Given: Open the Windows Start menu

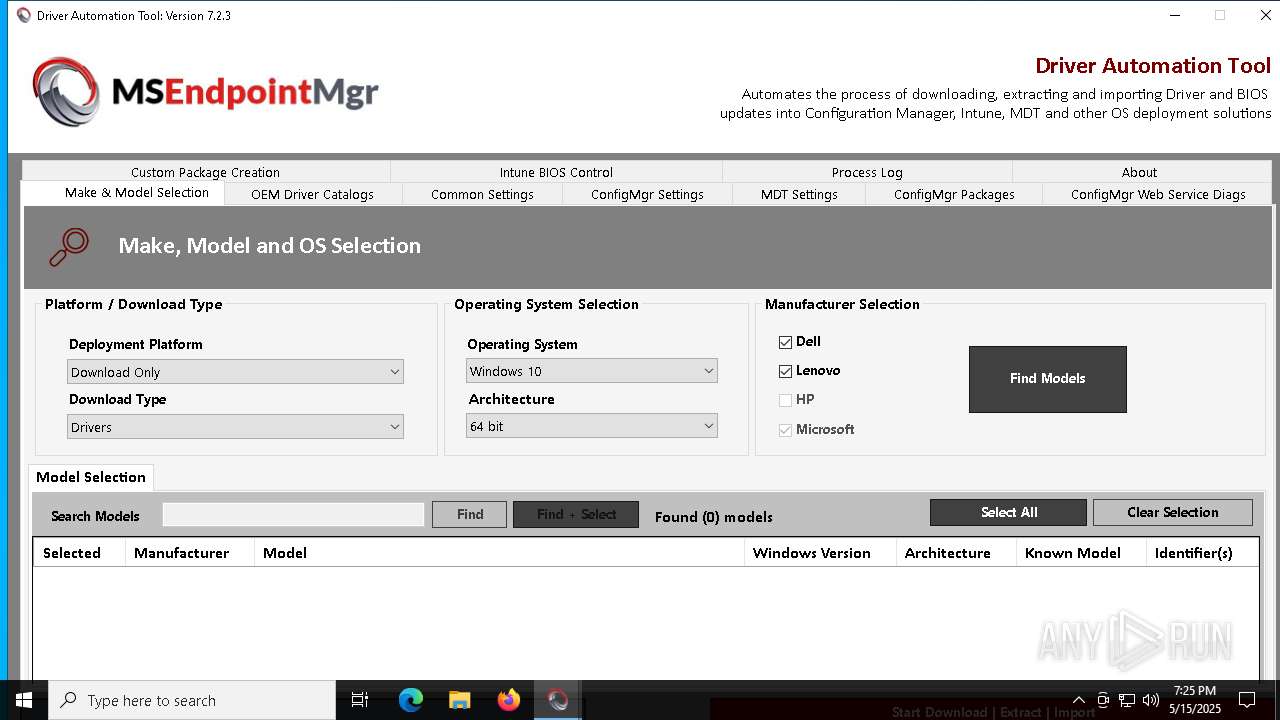Looking at the screenshot, I should pos(24,700).
